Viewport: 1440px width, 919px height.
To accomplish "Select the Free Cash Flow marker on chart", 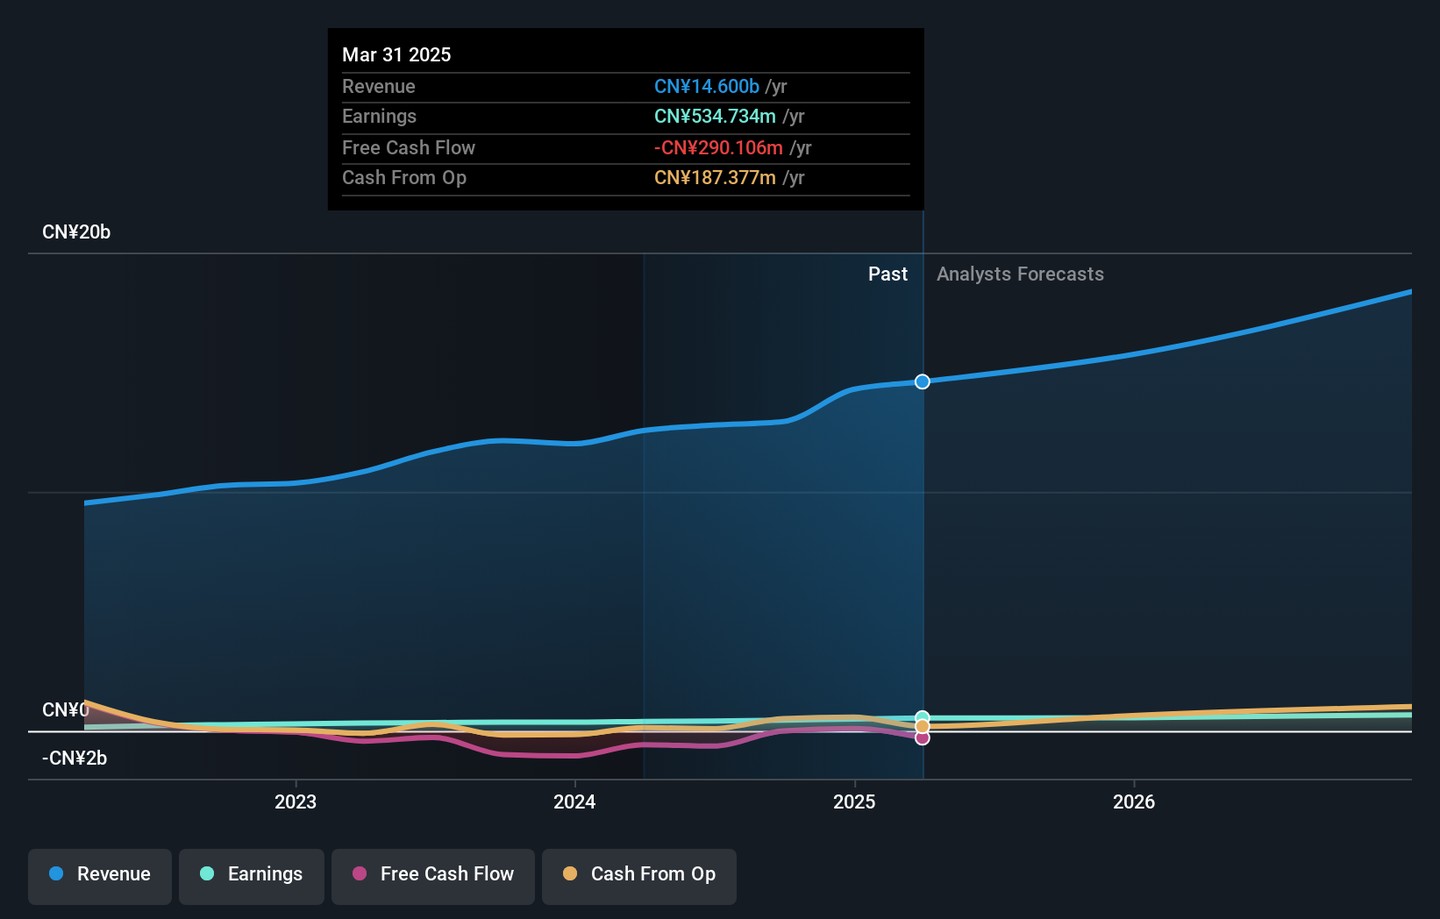I will point(922,738).
